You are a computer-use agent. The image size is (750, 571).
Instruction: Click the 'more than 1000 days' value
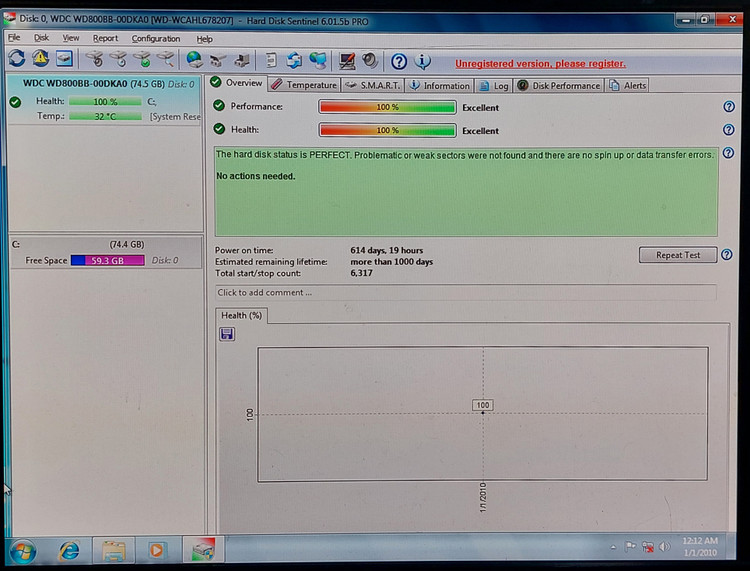pos(391,262)
